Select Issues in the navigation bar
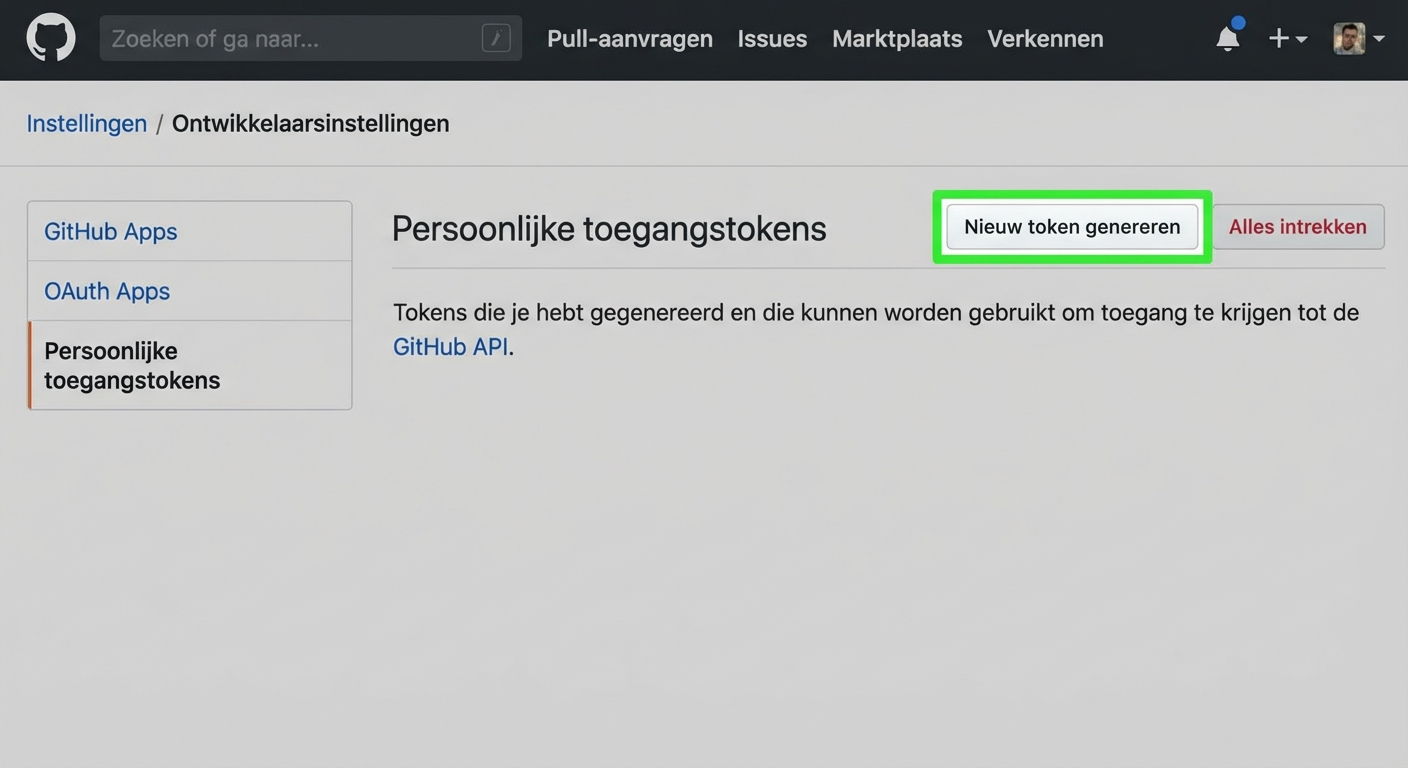 click(772, 39)
